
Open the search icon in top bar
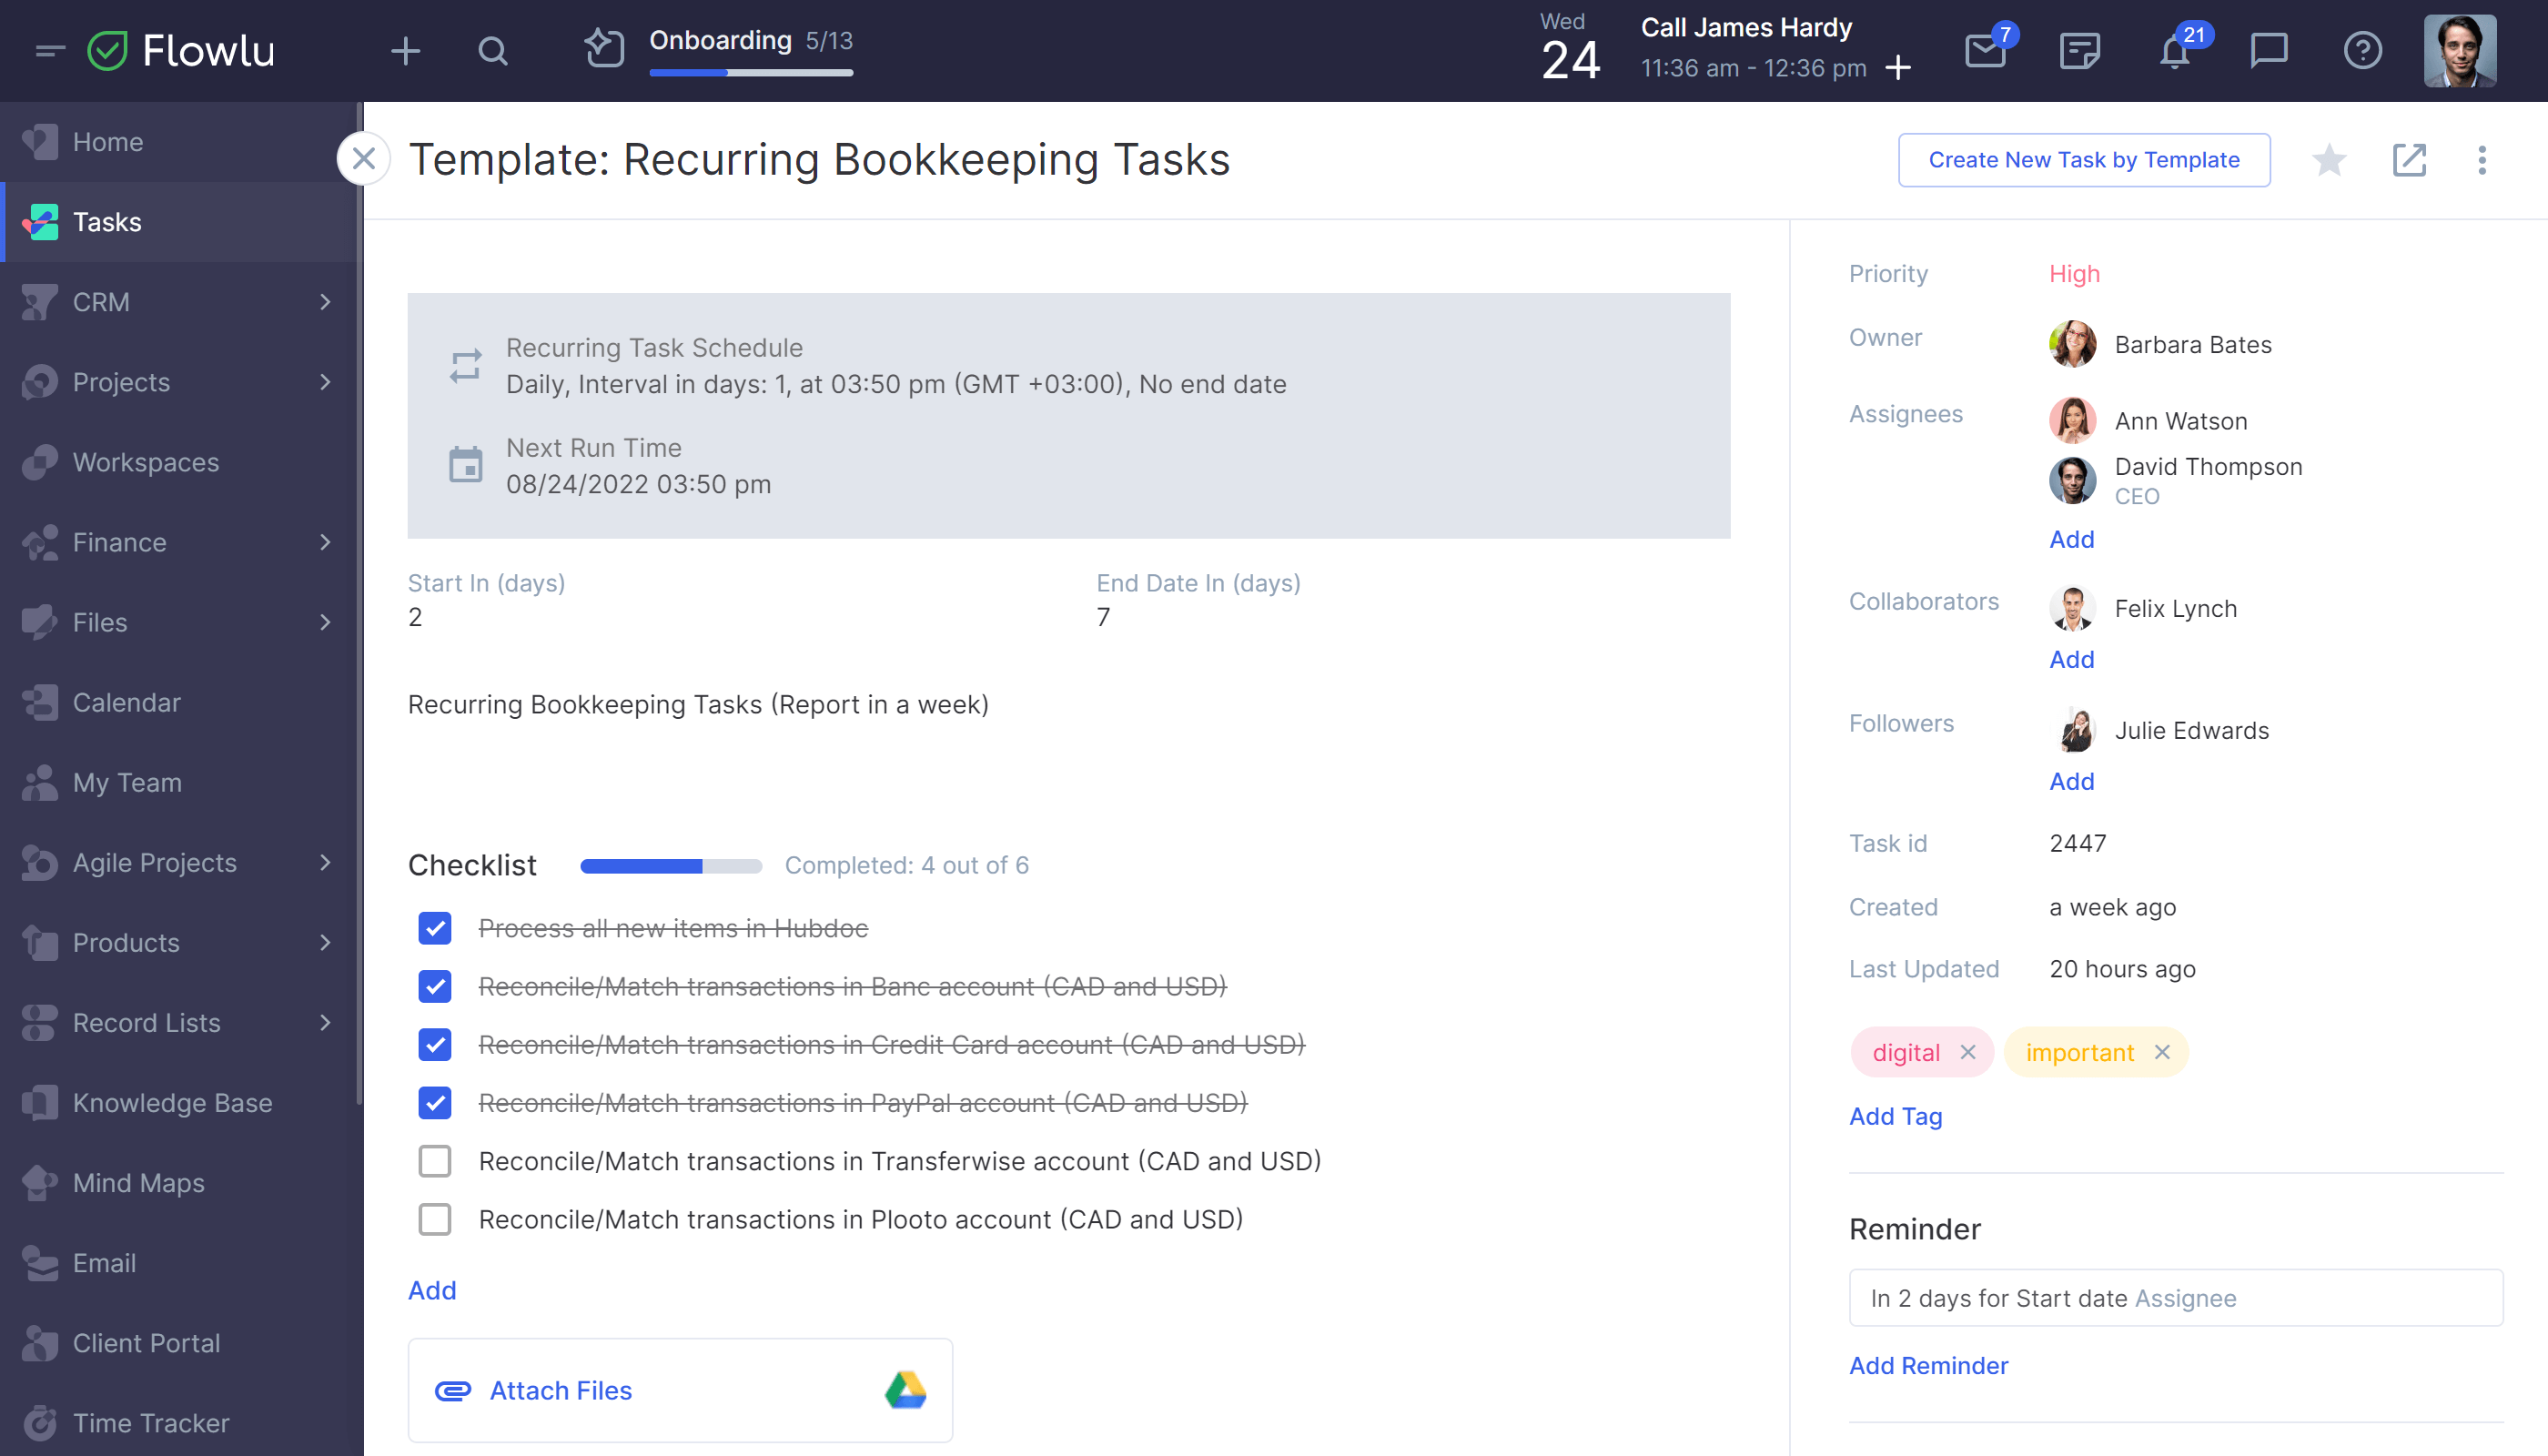coord(493,51)
